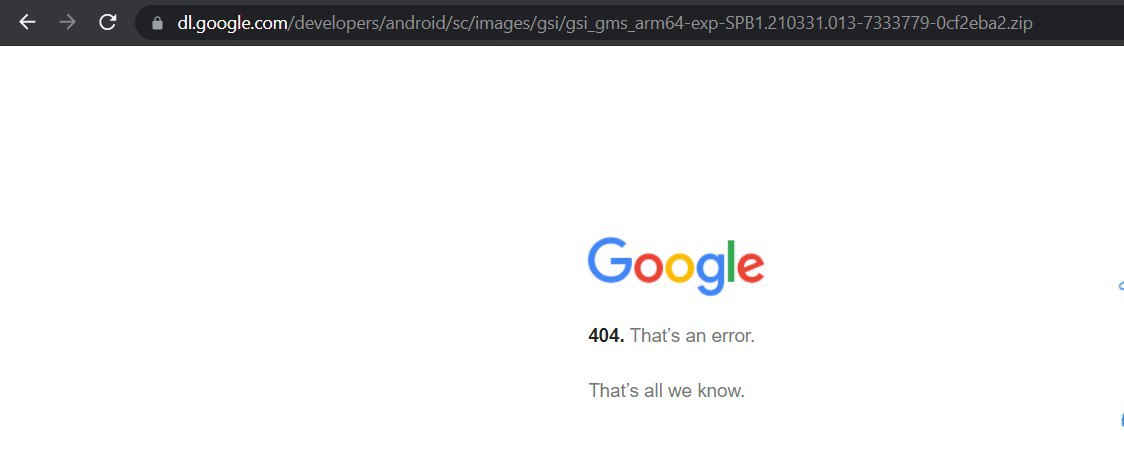The image size is (1124, 455).
Task: Click the red 'o' in Google logo
Action: (x=649, y=268)
